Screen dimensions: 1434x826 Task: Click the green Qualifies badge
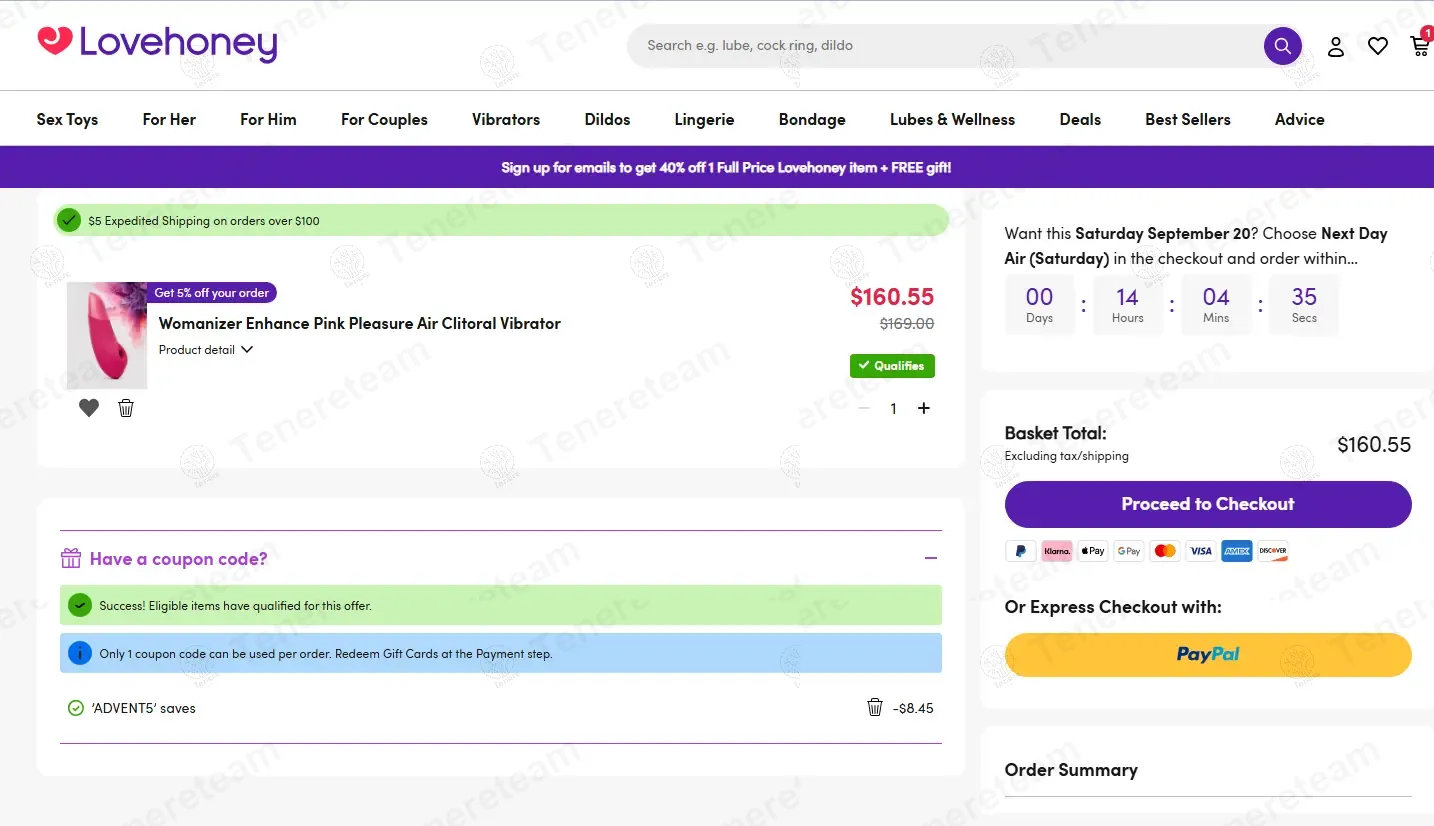(x=892, y=366)
